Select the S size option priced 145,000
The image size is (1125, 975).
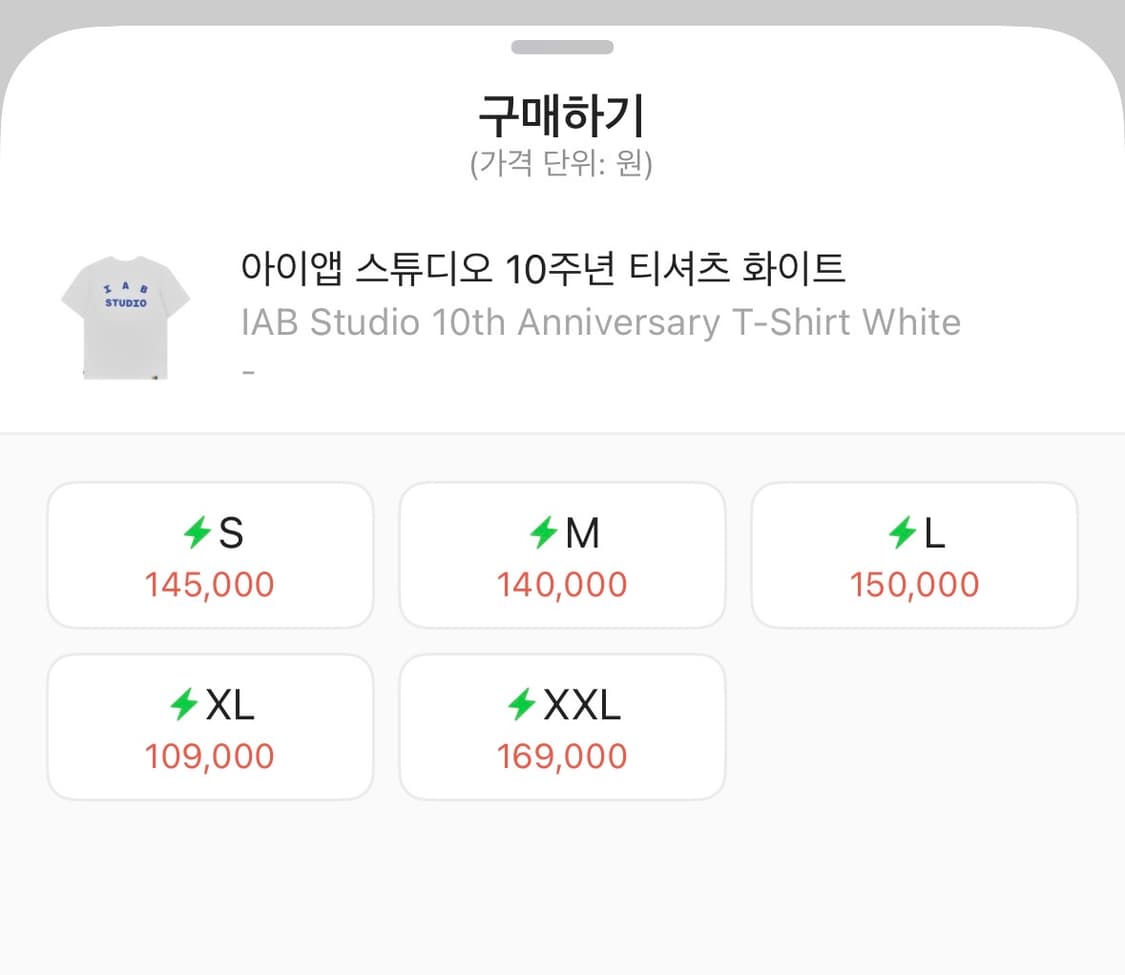pyautogui.click(x=210, y=555)
